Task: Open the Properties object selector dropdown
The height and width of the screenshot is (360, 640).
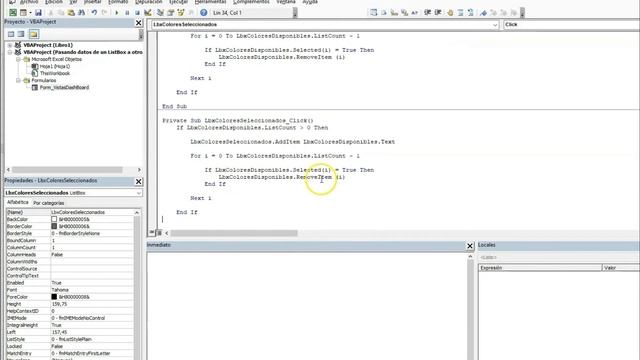Action: click(x=138, y=193)
